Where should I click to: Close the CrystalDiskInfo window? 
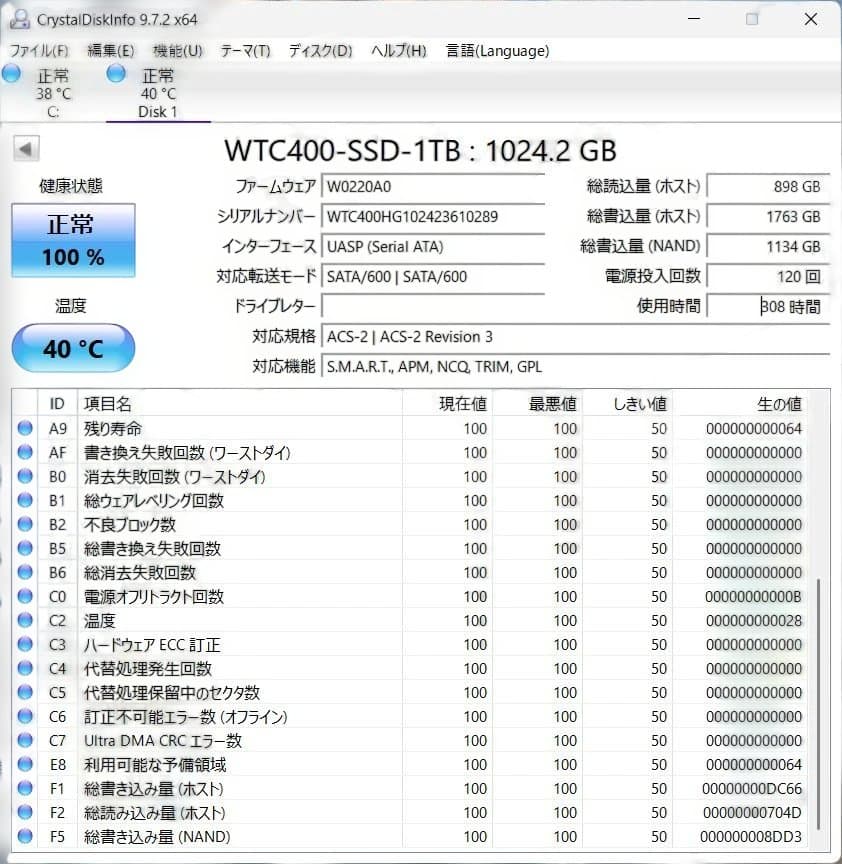click(811, 19)
